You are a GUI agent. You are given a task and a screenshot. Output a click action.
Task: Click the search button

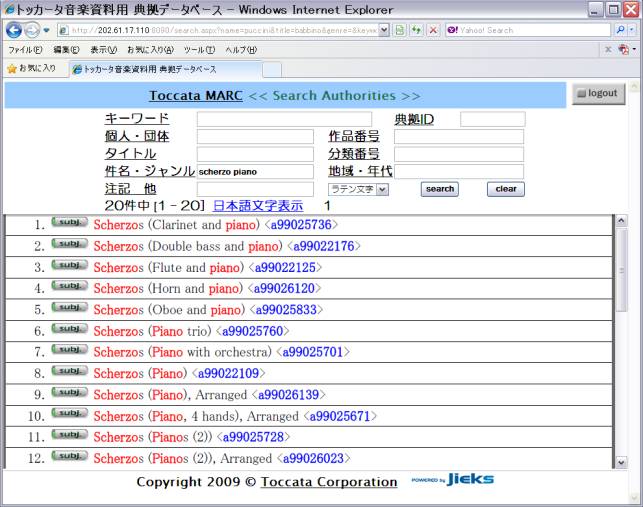pyautogui.click(x=440, y=189)
